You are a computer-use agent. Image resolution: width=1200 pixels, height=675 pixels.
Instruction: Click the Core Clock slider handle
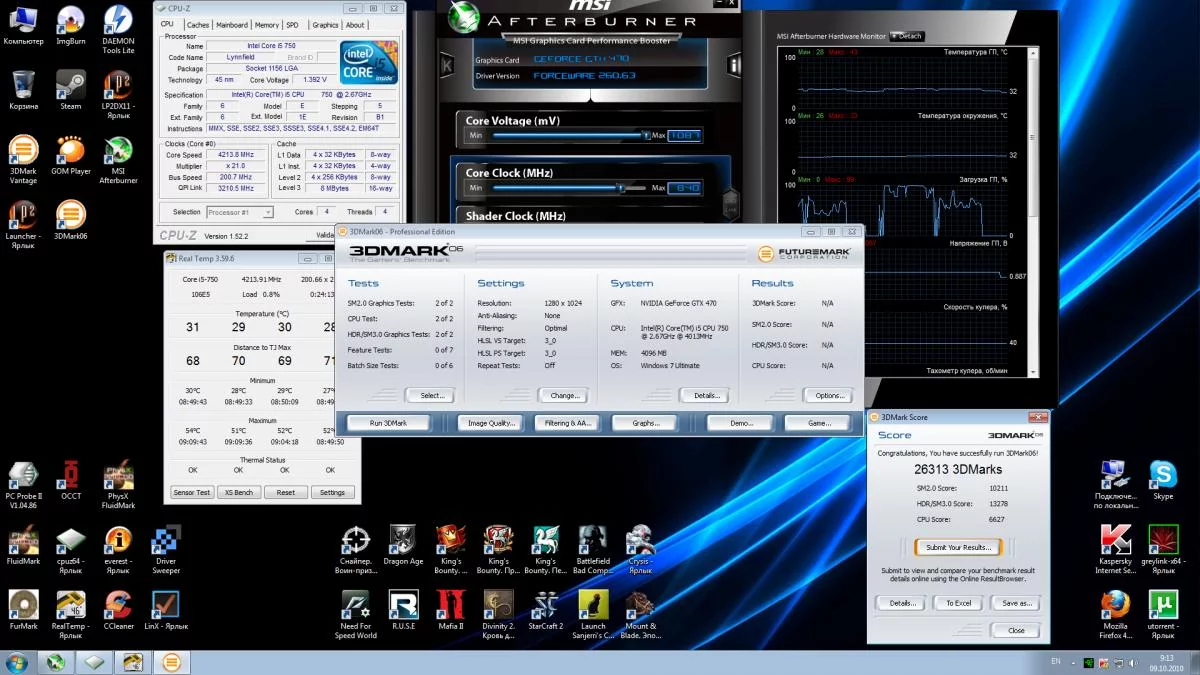621,188
